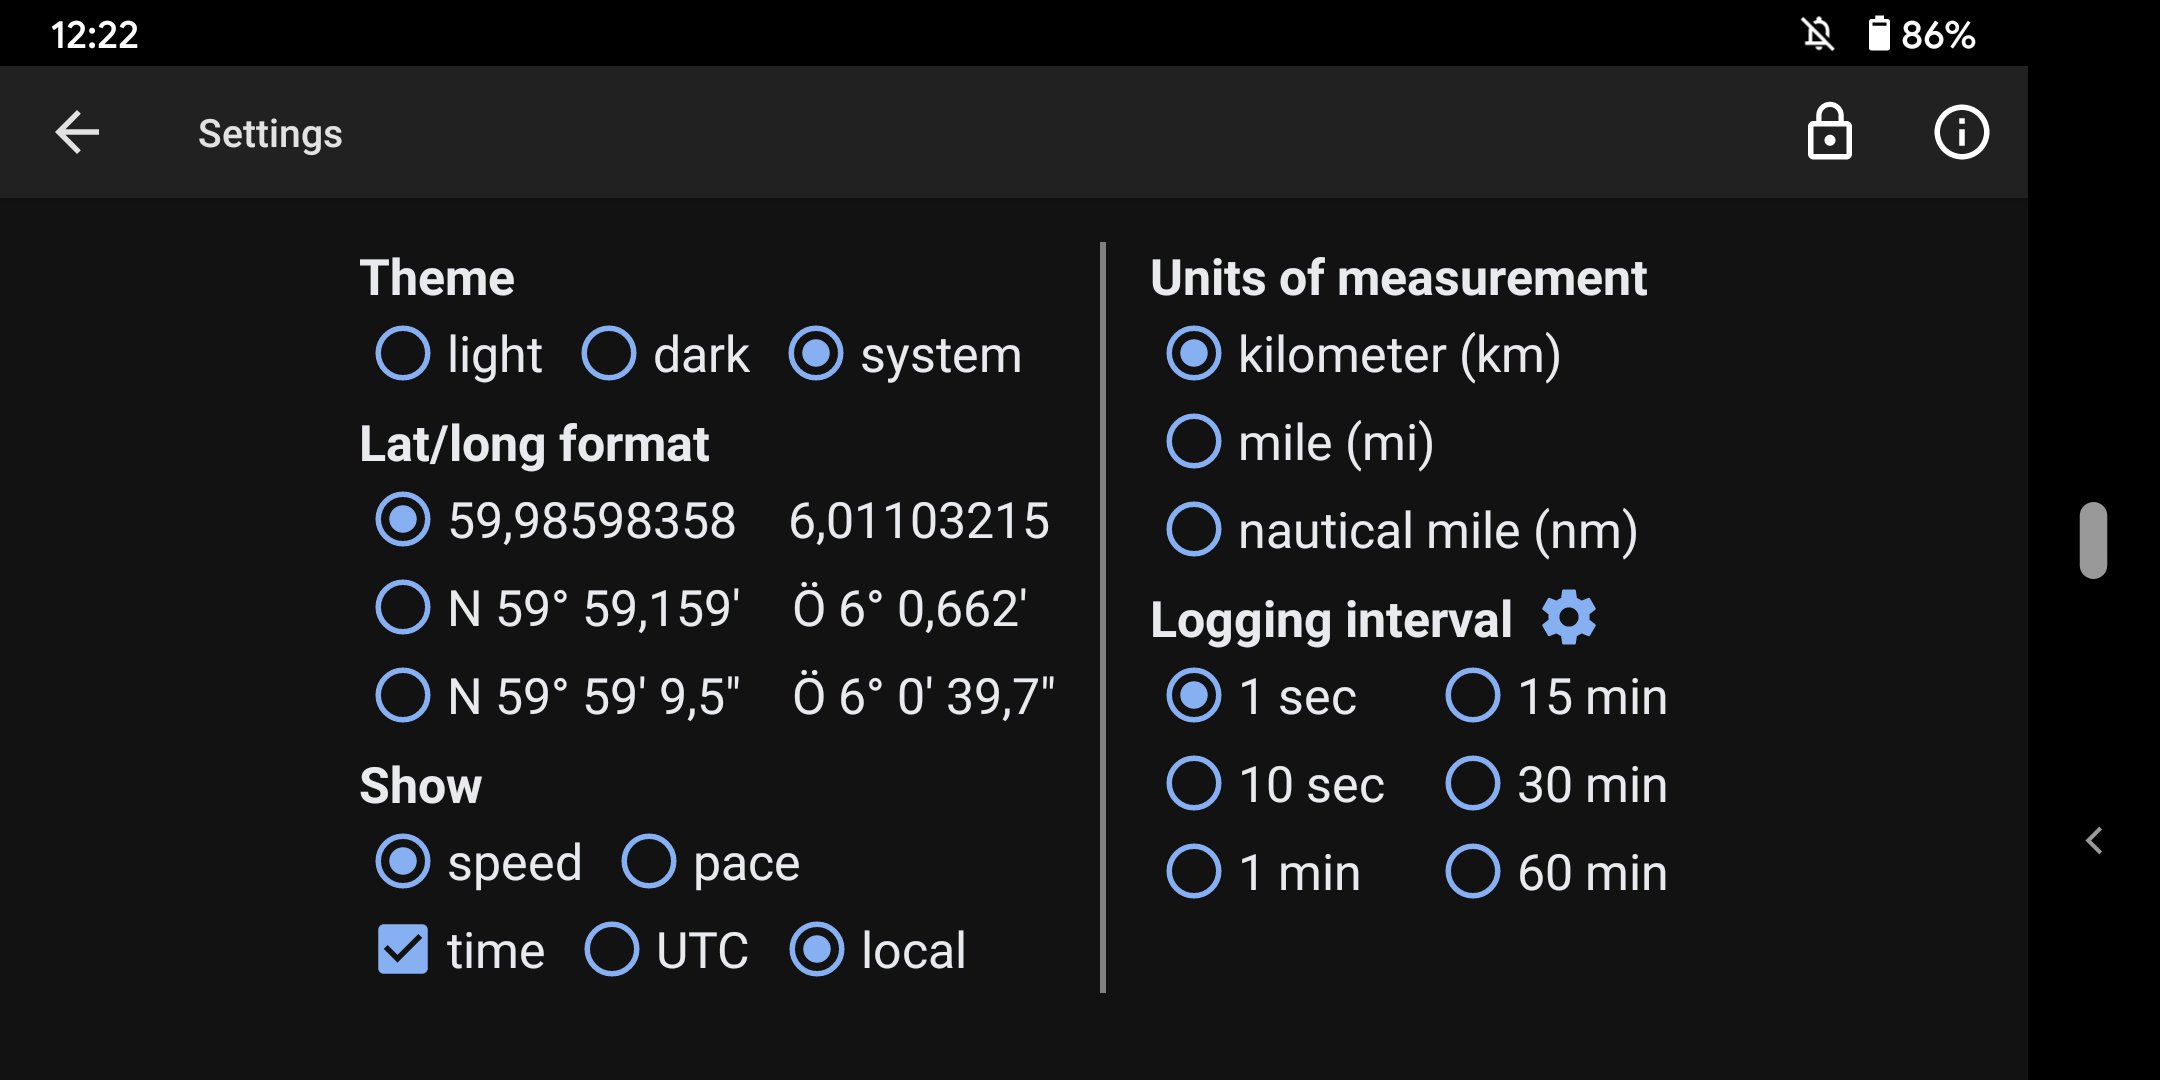Viewport: 2160px width, 1080px height.
Task: Switch time display to UTC
Action: 613,950
